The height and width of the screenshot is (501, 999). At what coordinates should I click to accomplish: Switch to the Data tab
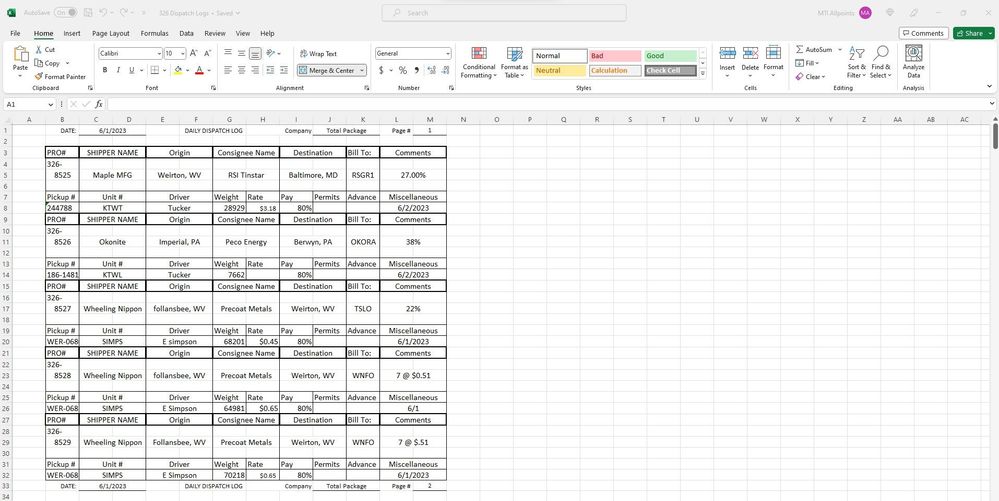186,33
